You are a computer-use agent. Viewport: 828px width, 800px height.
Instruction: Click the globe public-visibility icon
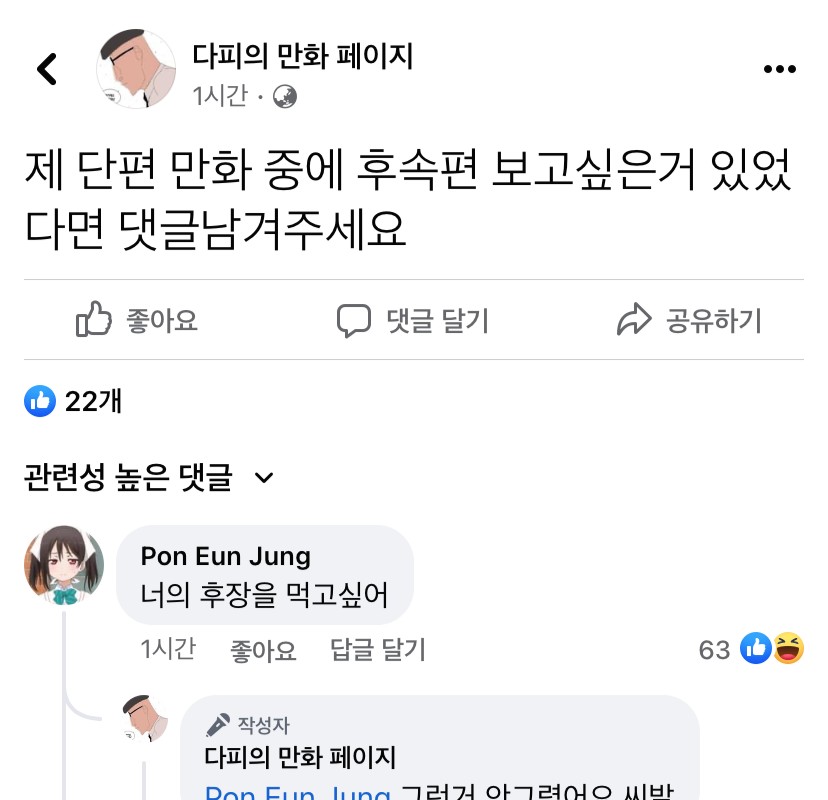pyautogui.click(x=284, y=96)
